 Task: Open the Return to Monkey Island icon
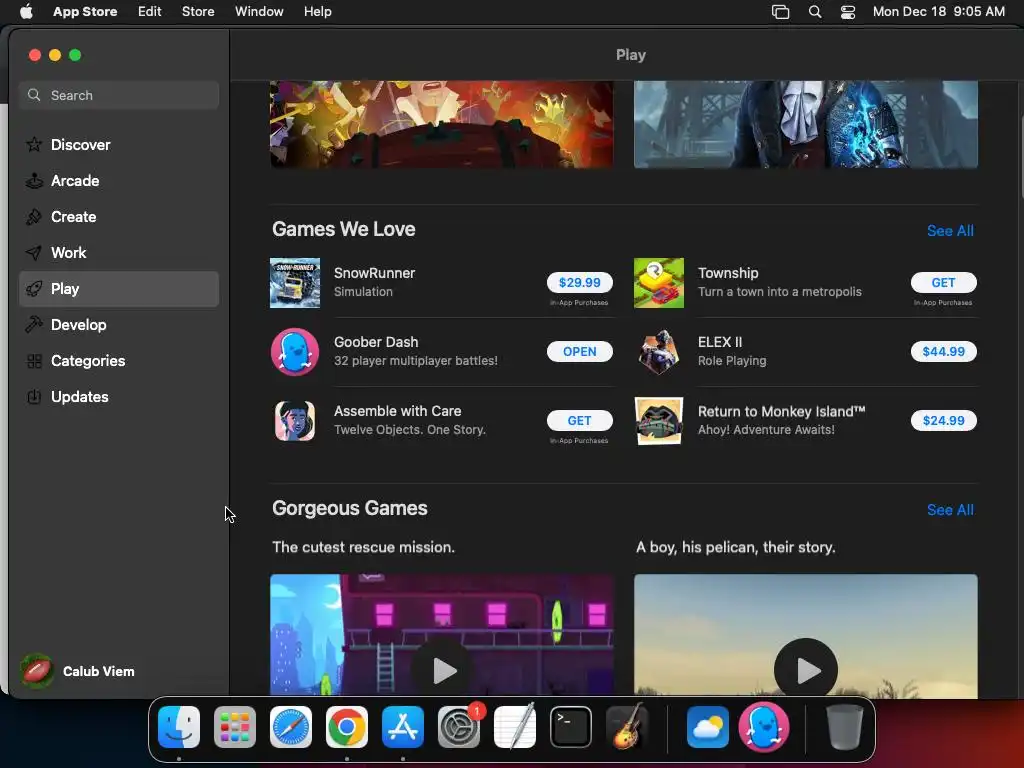[659, 421]
